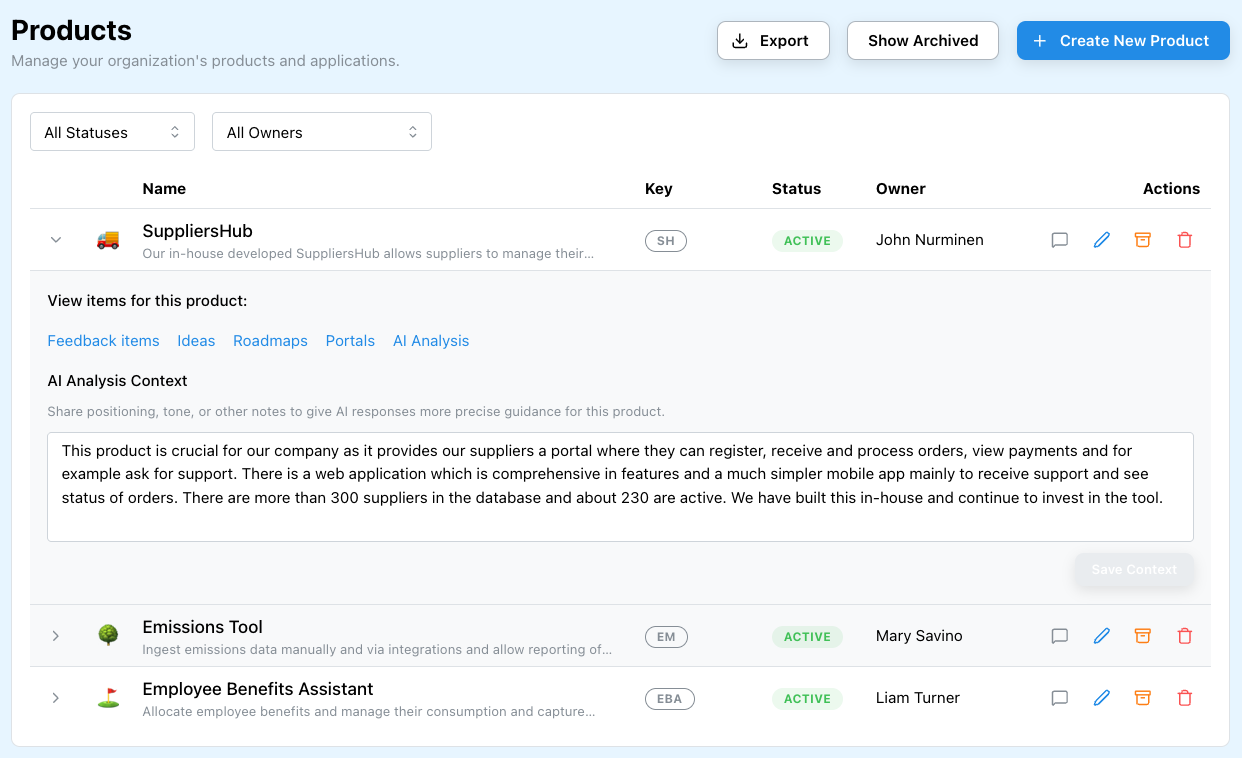Collapse the SuppliersHub row chevron
The width and height of the screenshot is (1242, 758).
pos(56,240)
